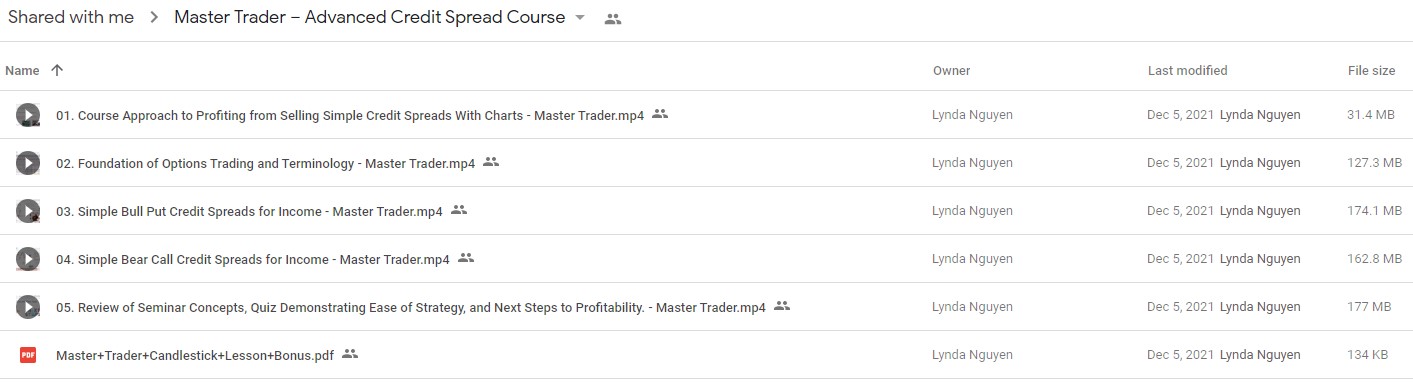Image resolution: width=1413 pixels, height=388 pixels.
Task: Click breadcrumb chevron after Shared with me
Action: tap(154, 18)
